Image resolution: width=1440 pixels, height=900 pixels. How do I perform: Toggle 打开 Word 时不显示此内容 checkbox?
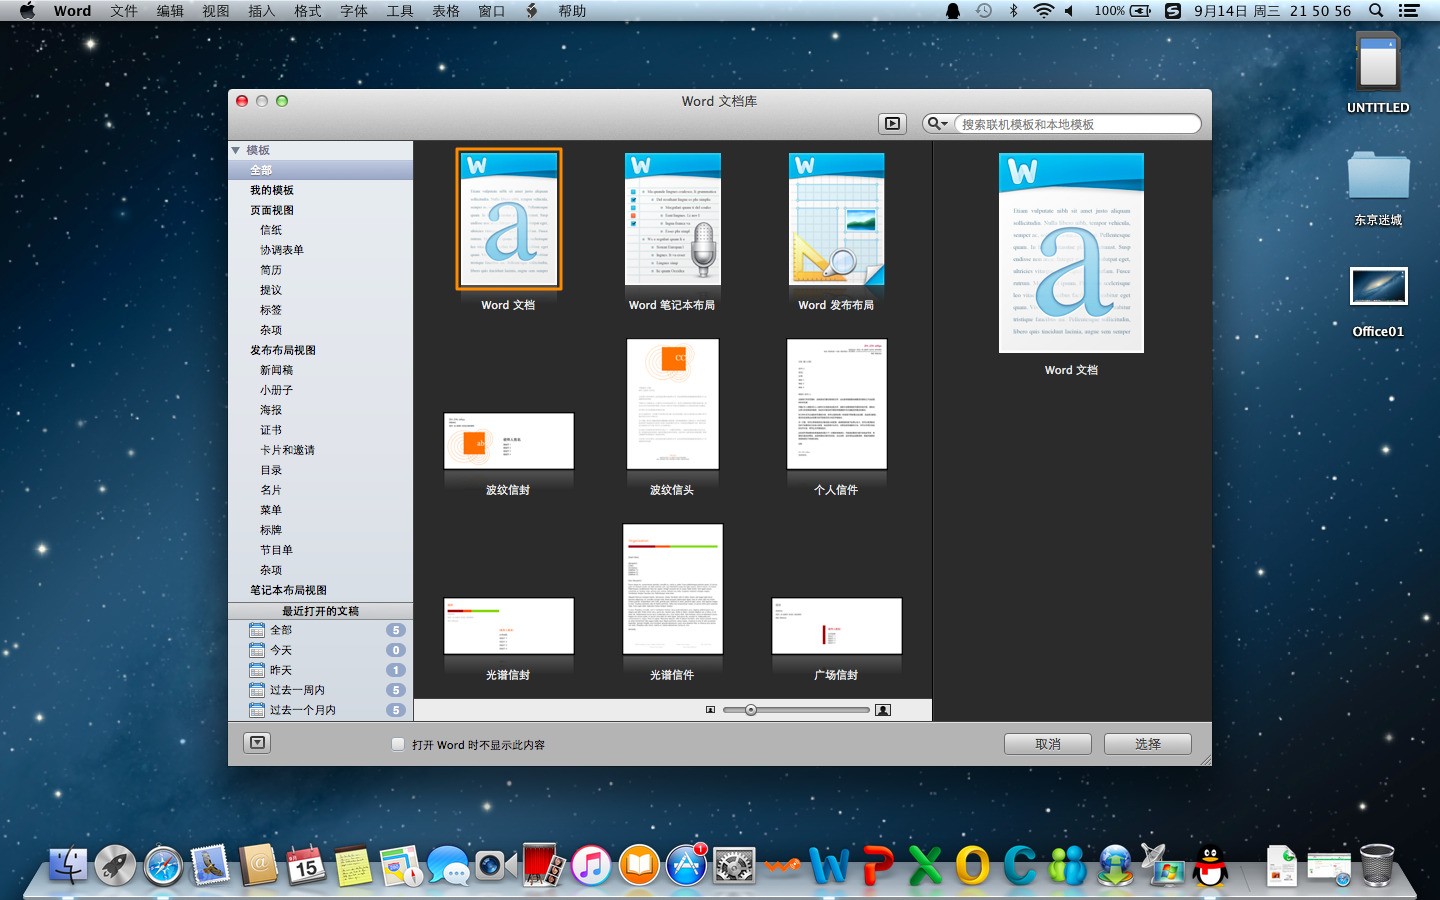click(x=398, y=744)
